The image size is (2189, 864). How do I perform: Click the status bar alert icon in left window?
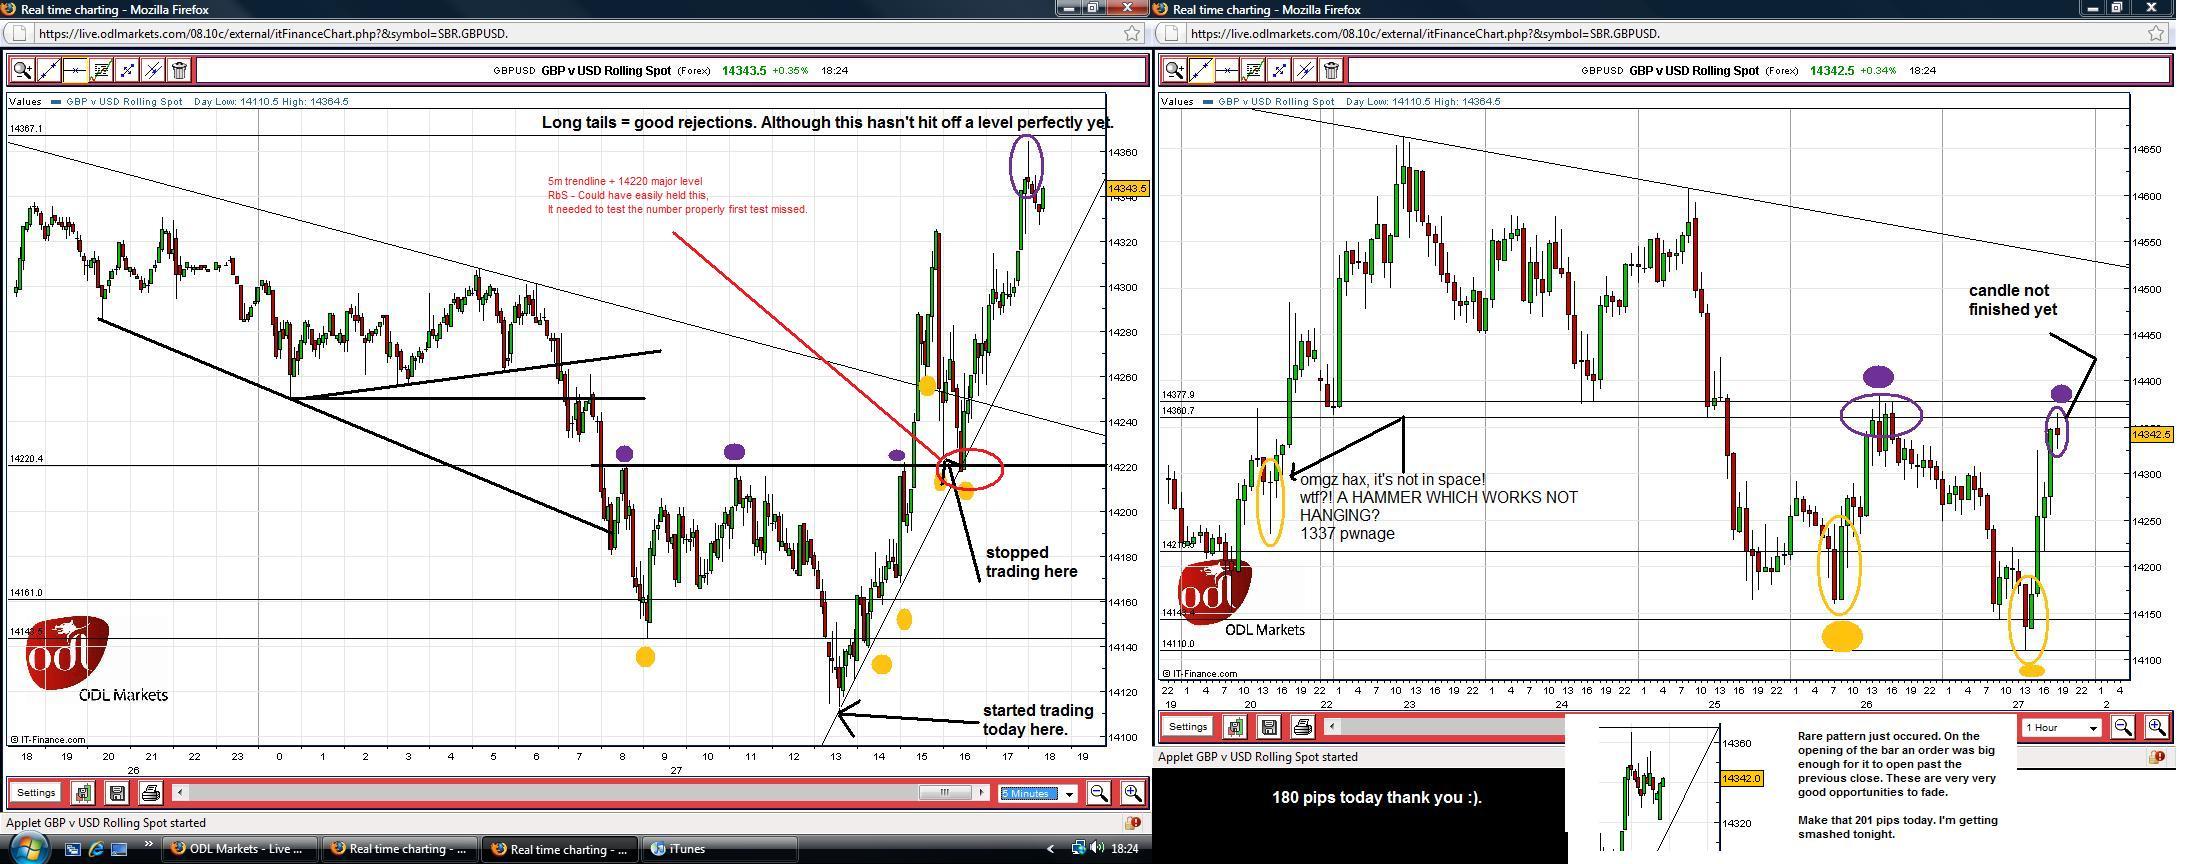1132,823
